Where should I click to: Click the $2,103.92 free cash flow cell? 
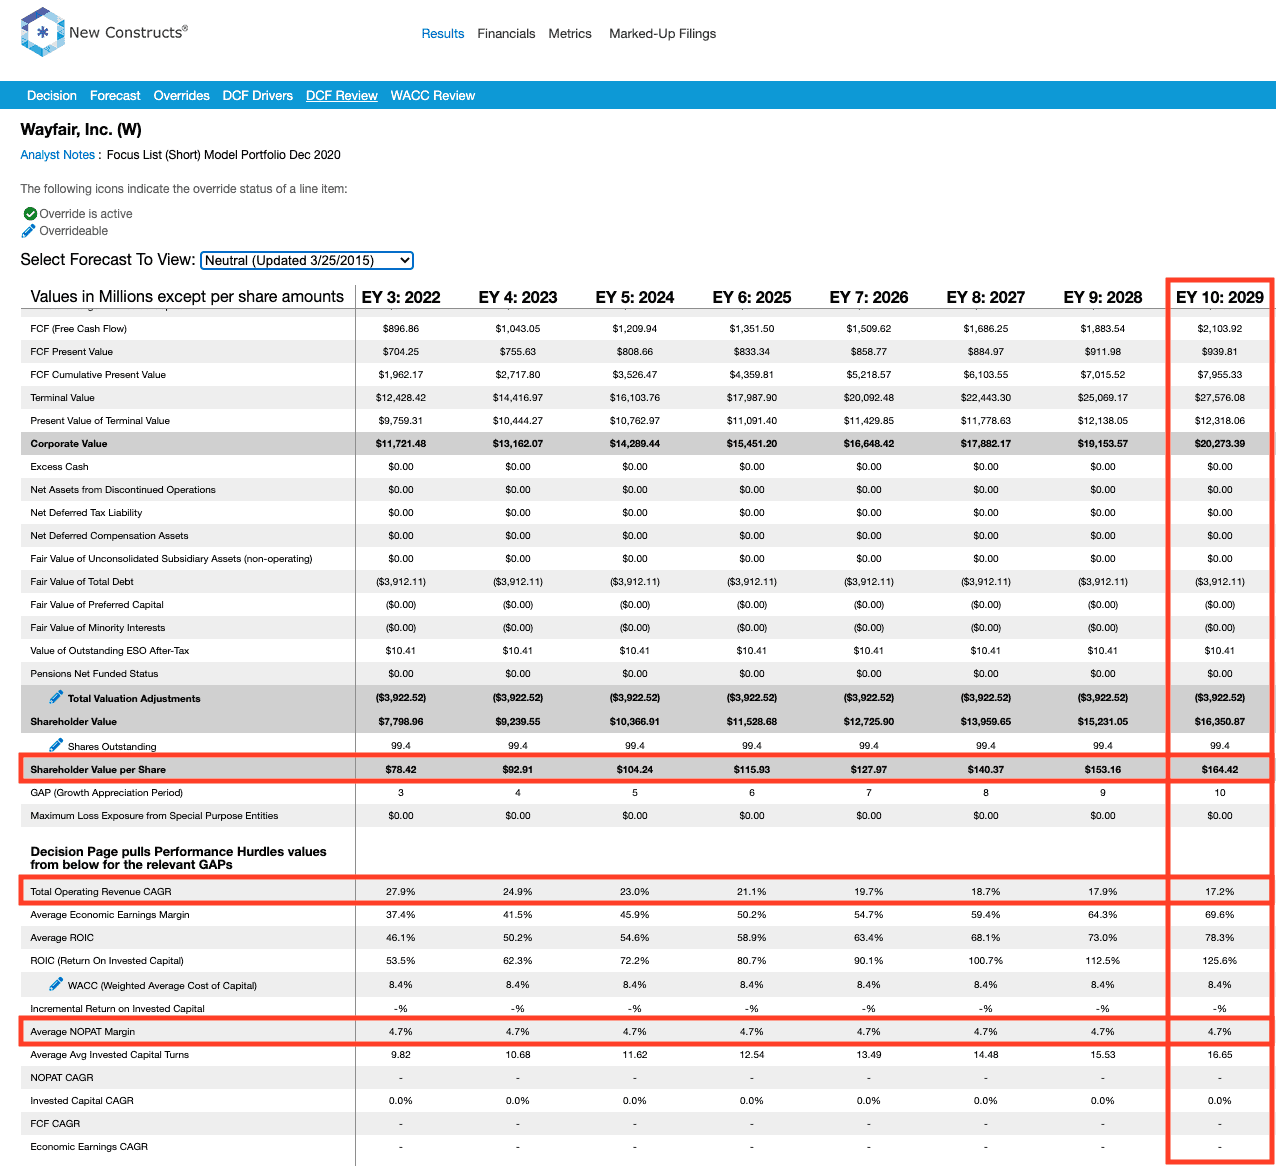1220,329
